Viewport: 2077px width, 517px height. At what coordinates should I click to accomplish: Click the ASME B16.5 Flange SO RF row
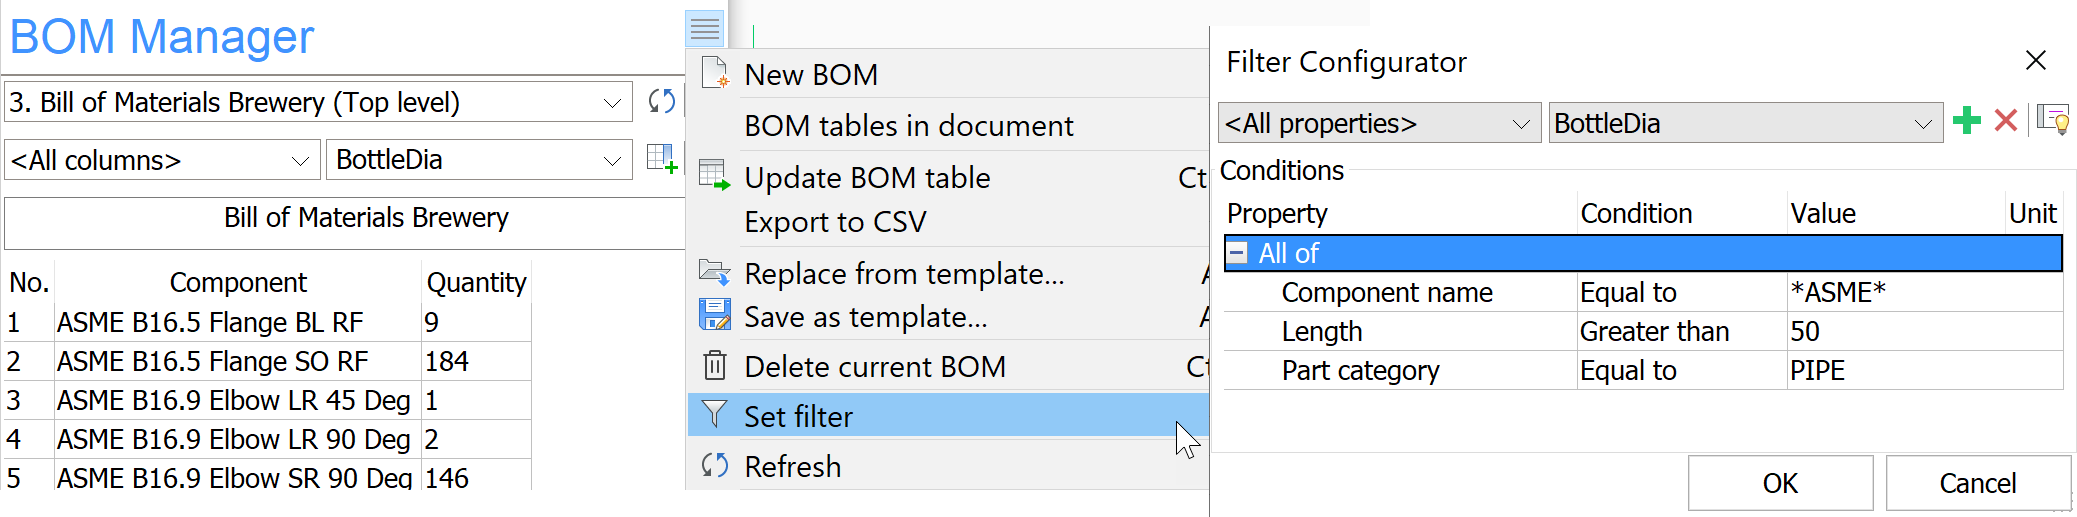(212, 361)
